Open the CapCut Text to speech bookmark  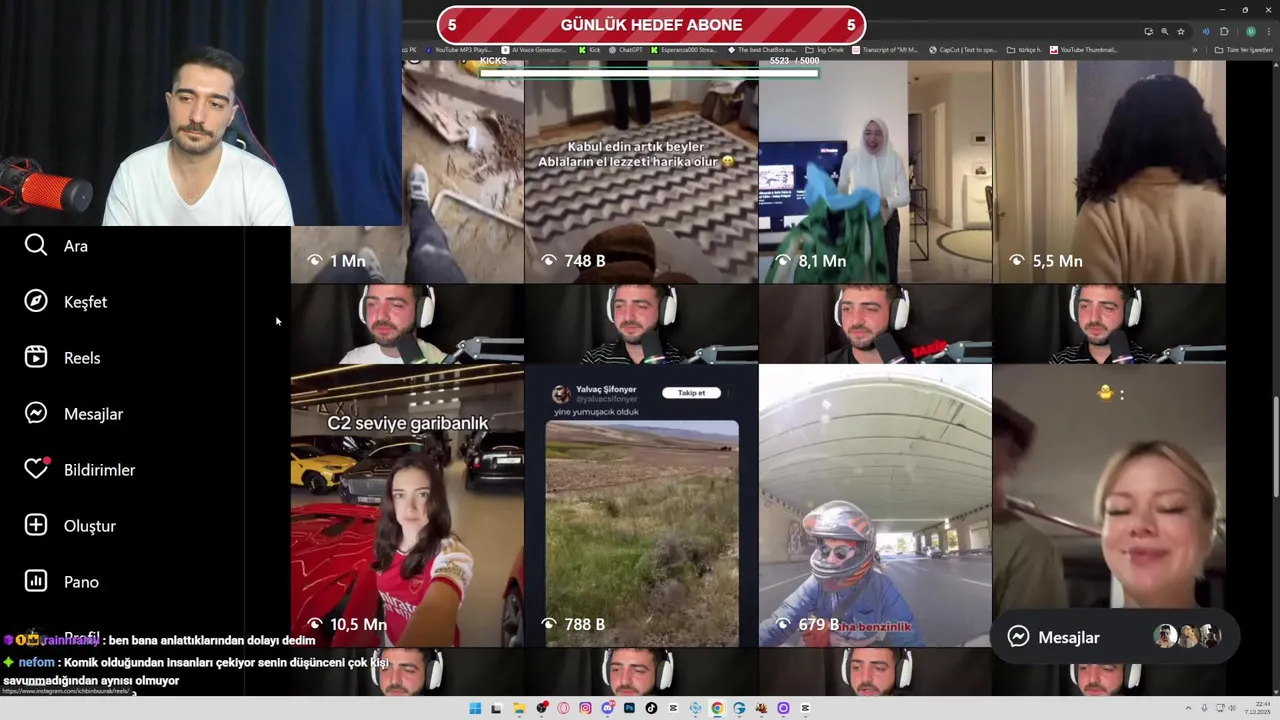(x=963, y=50)
